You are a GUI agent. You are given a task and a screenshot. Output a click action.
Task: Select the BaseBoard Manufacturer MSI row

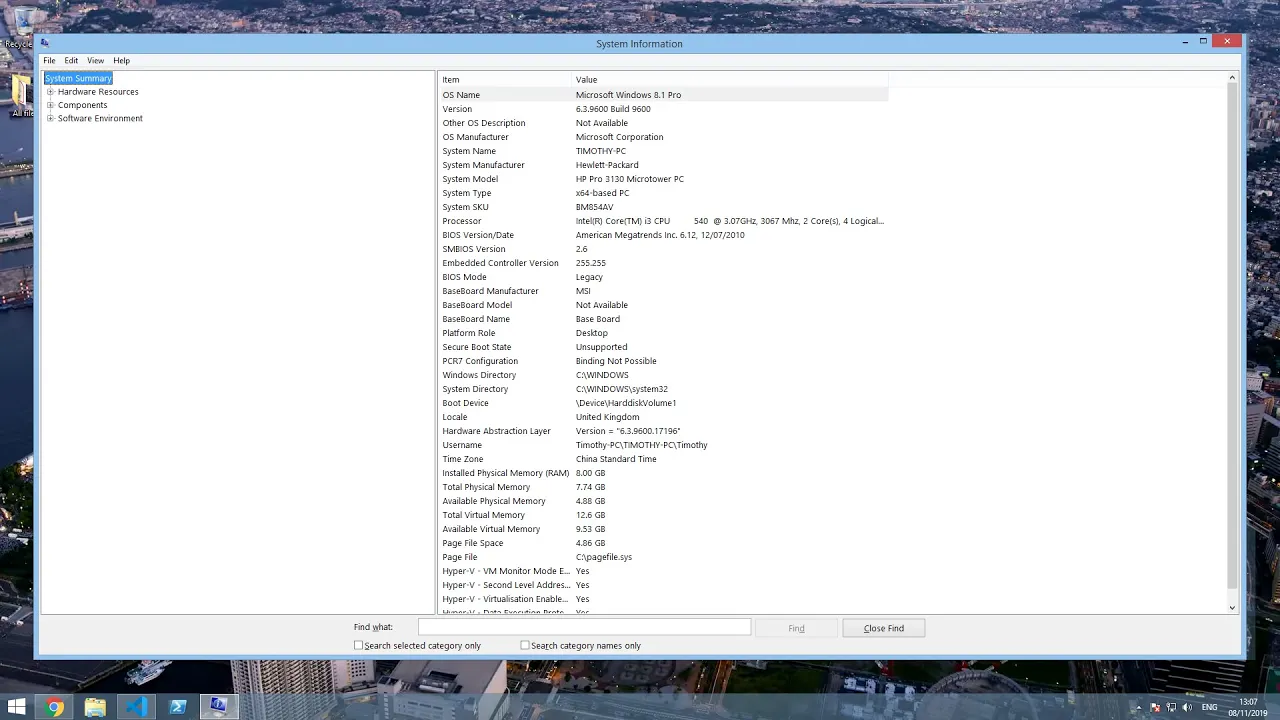pyautogui.click(x=663, y=291)
